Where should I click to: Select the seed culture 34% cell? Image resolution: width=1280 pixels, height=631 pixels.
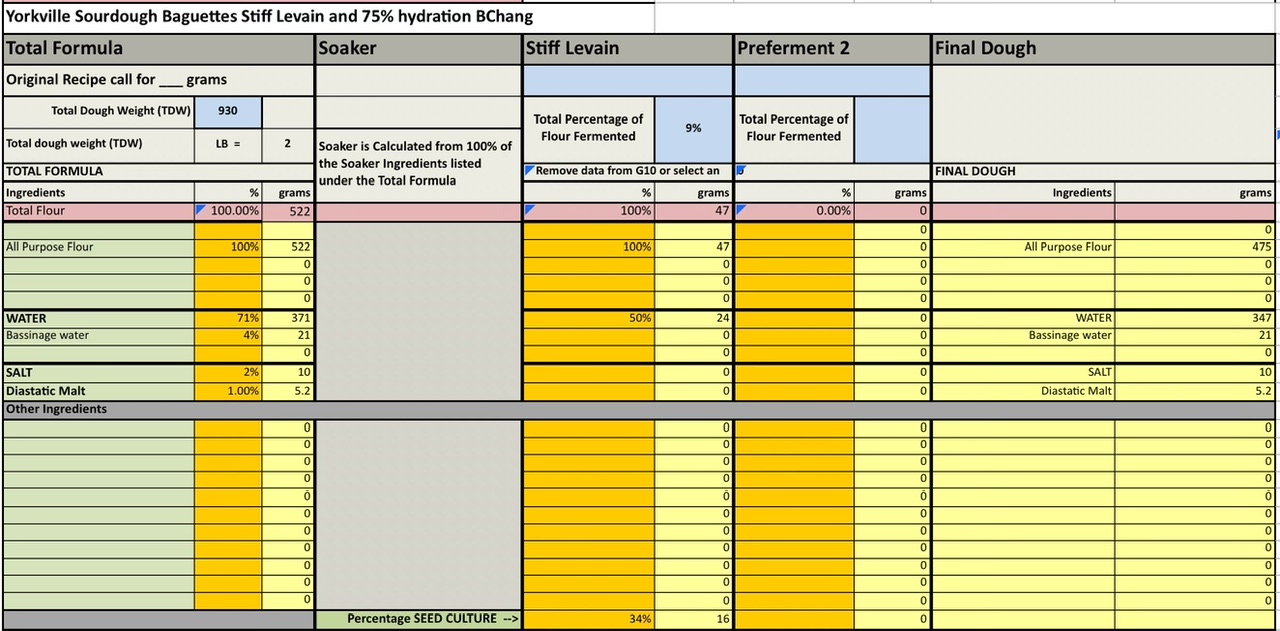click(589, 619)
